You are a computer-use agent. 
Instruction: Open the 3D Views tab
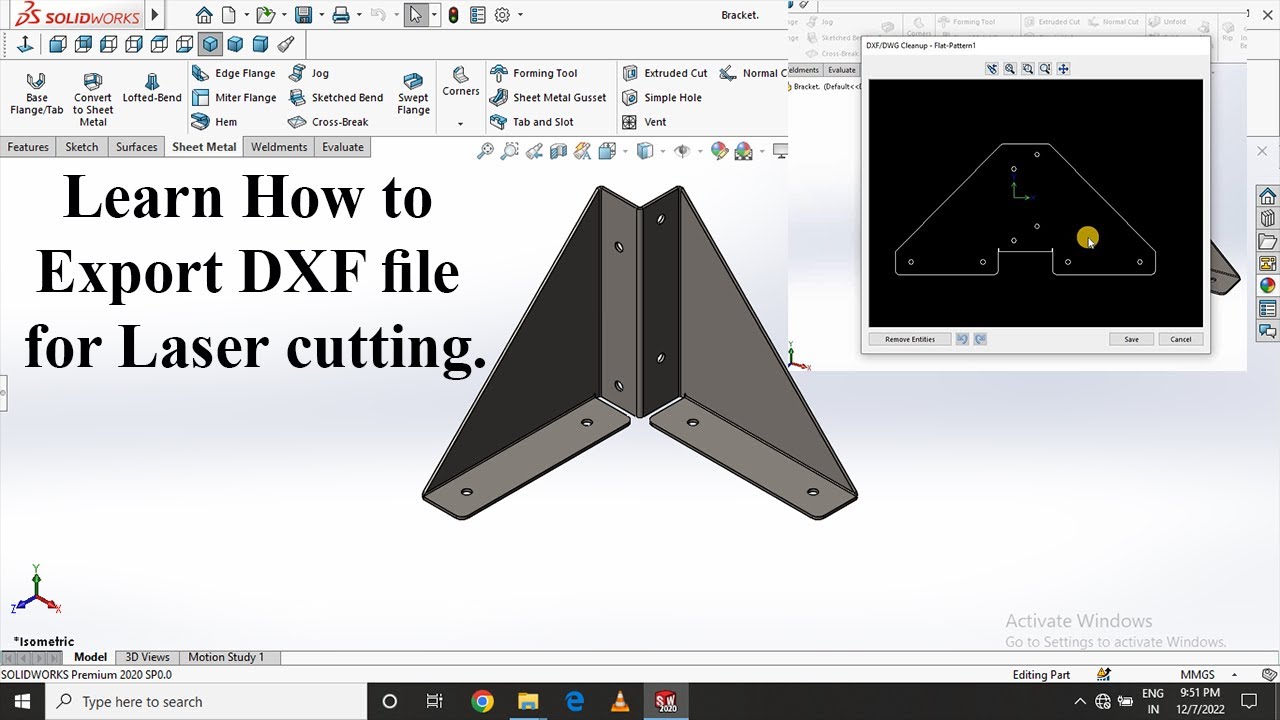pyautogui.click(x=147, y=657)
